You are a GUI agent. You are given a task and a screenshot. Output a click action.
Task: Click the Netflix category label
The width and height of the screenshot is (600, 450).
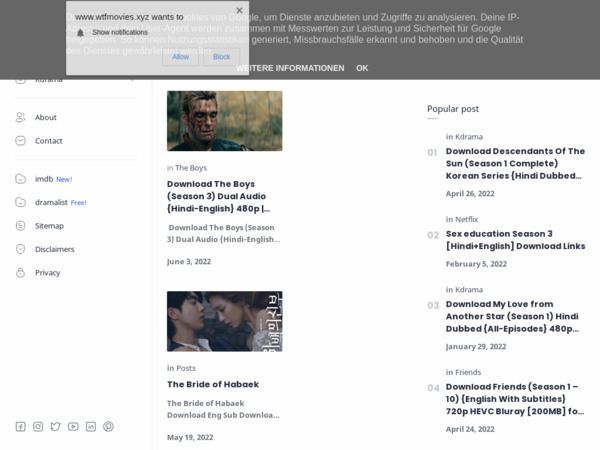click(x=466, y=219)
